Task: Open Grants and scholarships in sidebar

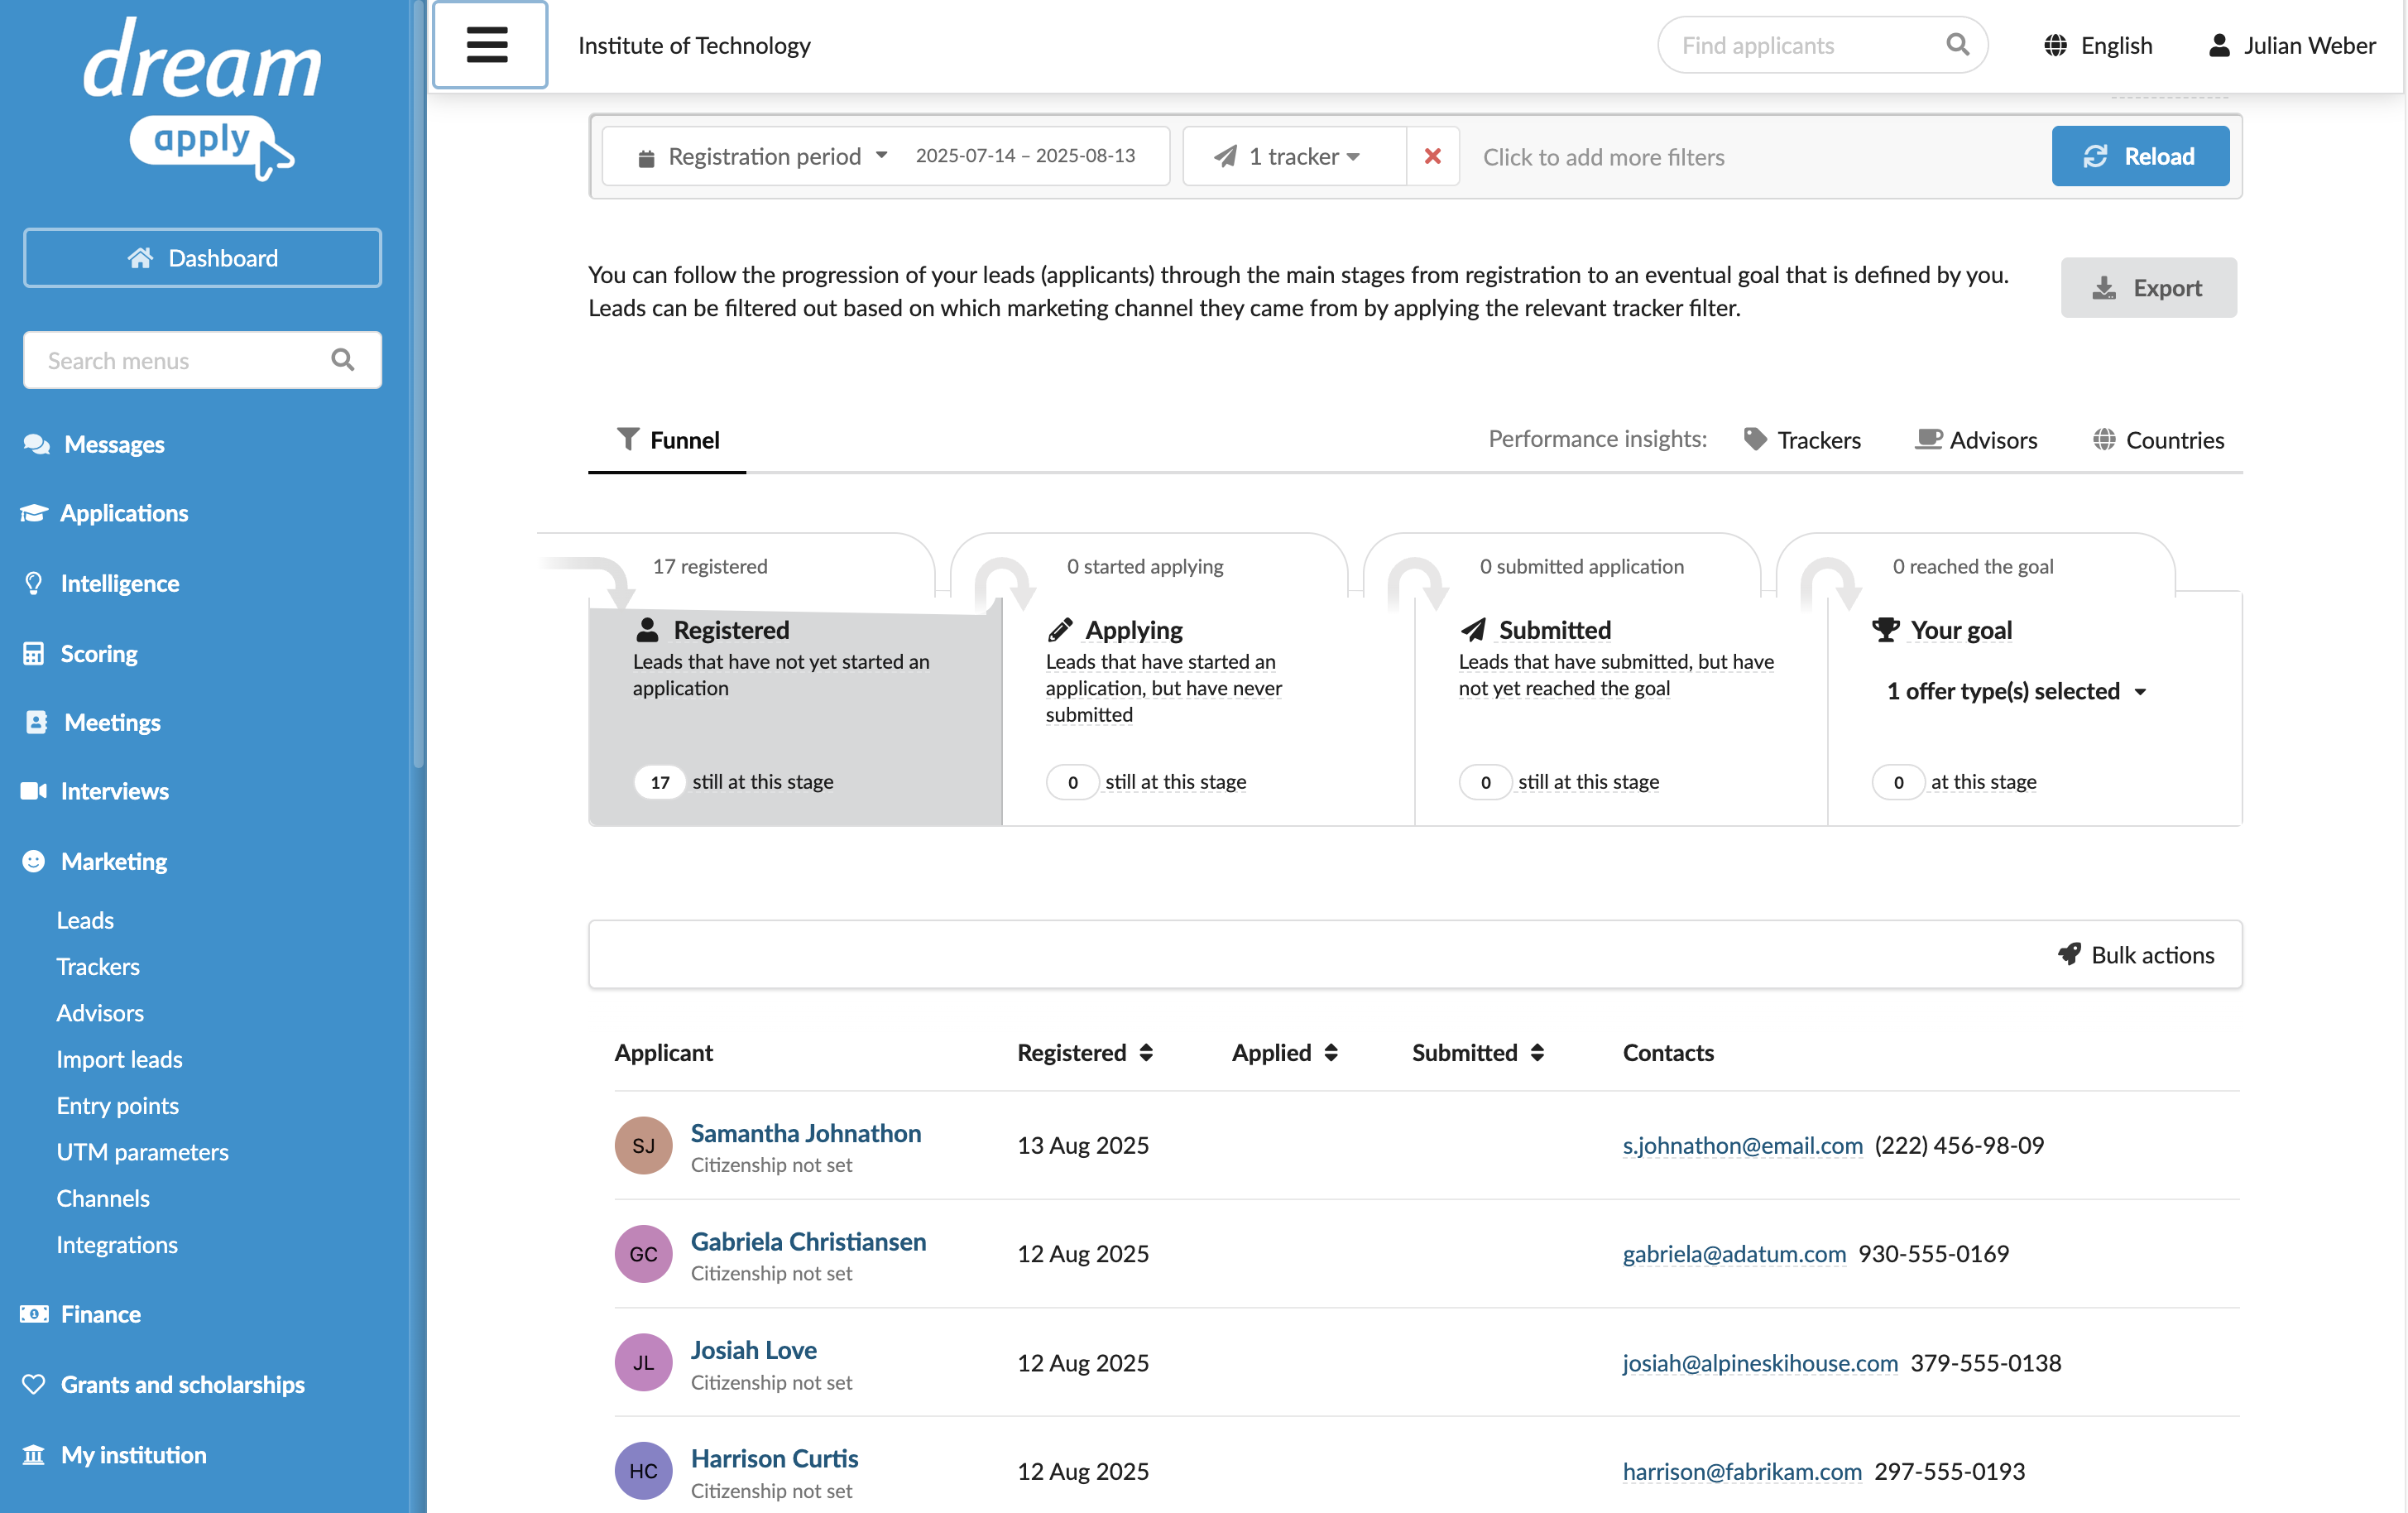Action: point(163,1384)
